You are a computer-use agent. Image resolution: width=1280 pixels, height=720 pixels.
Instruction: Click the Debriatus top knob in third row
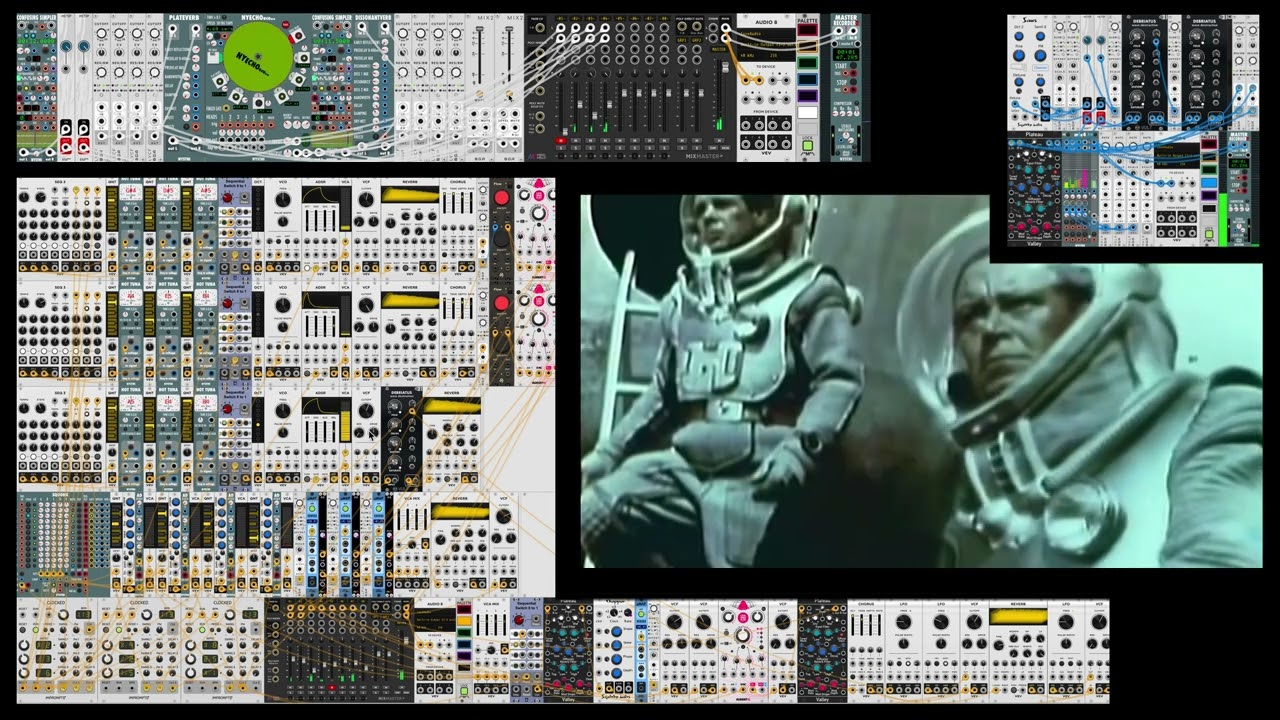click(x=394, y=406)
